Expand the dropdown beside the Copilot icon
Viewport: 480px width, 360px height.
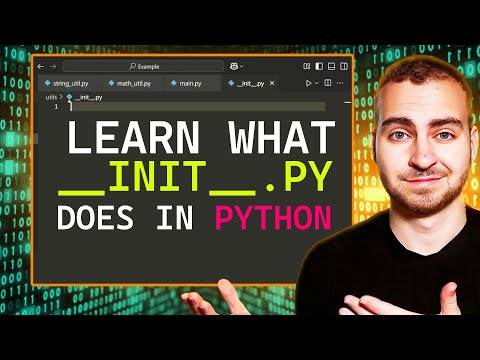point(242,67)
